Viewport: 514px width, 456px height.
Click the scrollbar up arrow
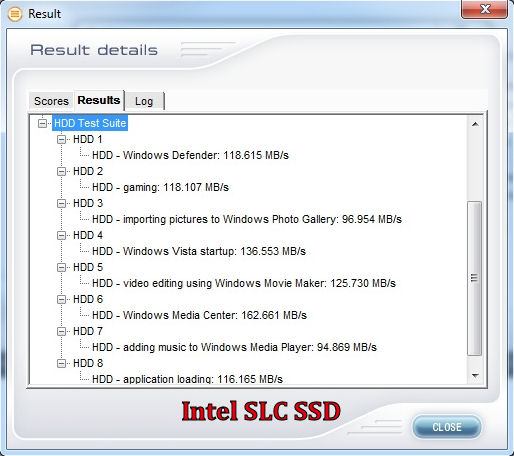tap(475, 124)
